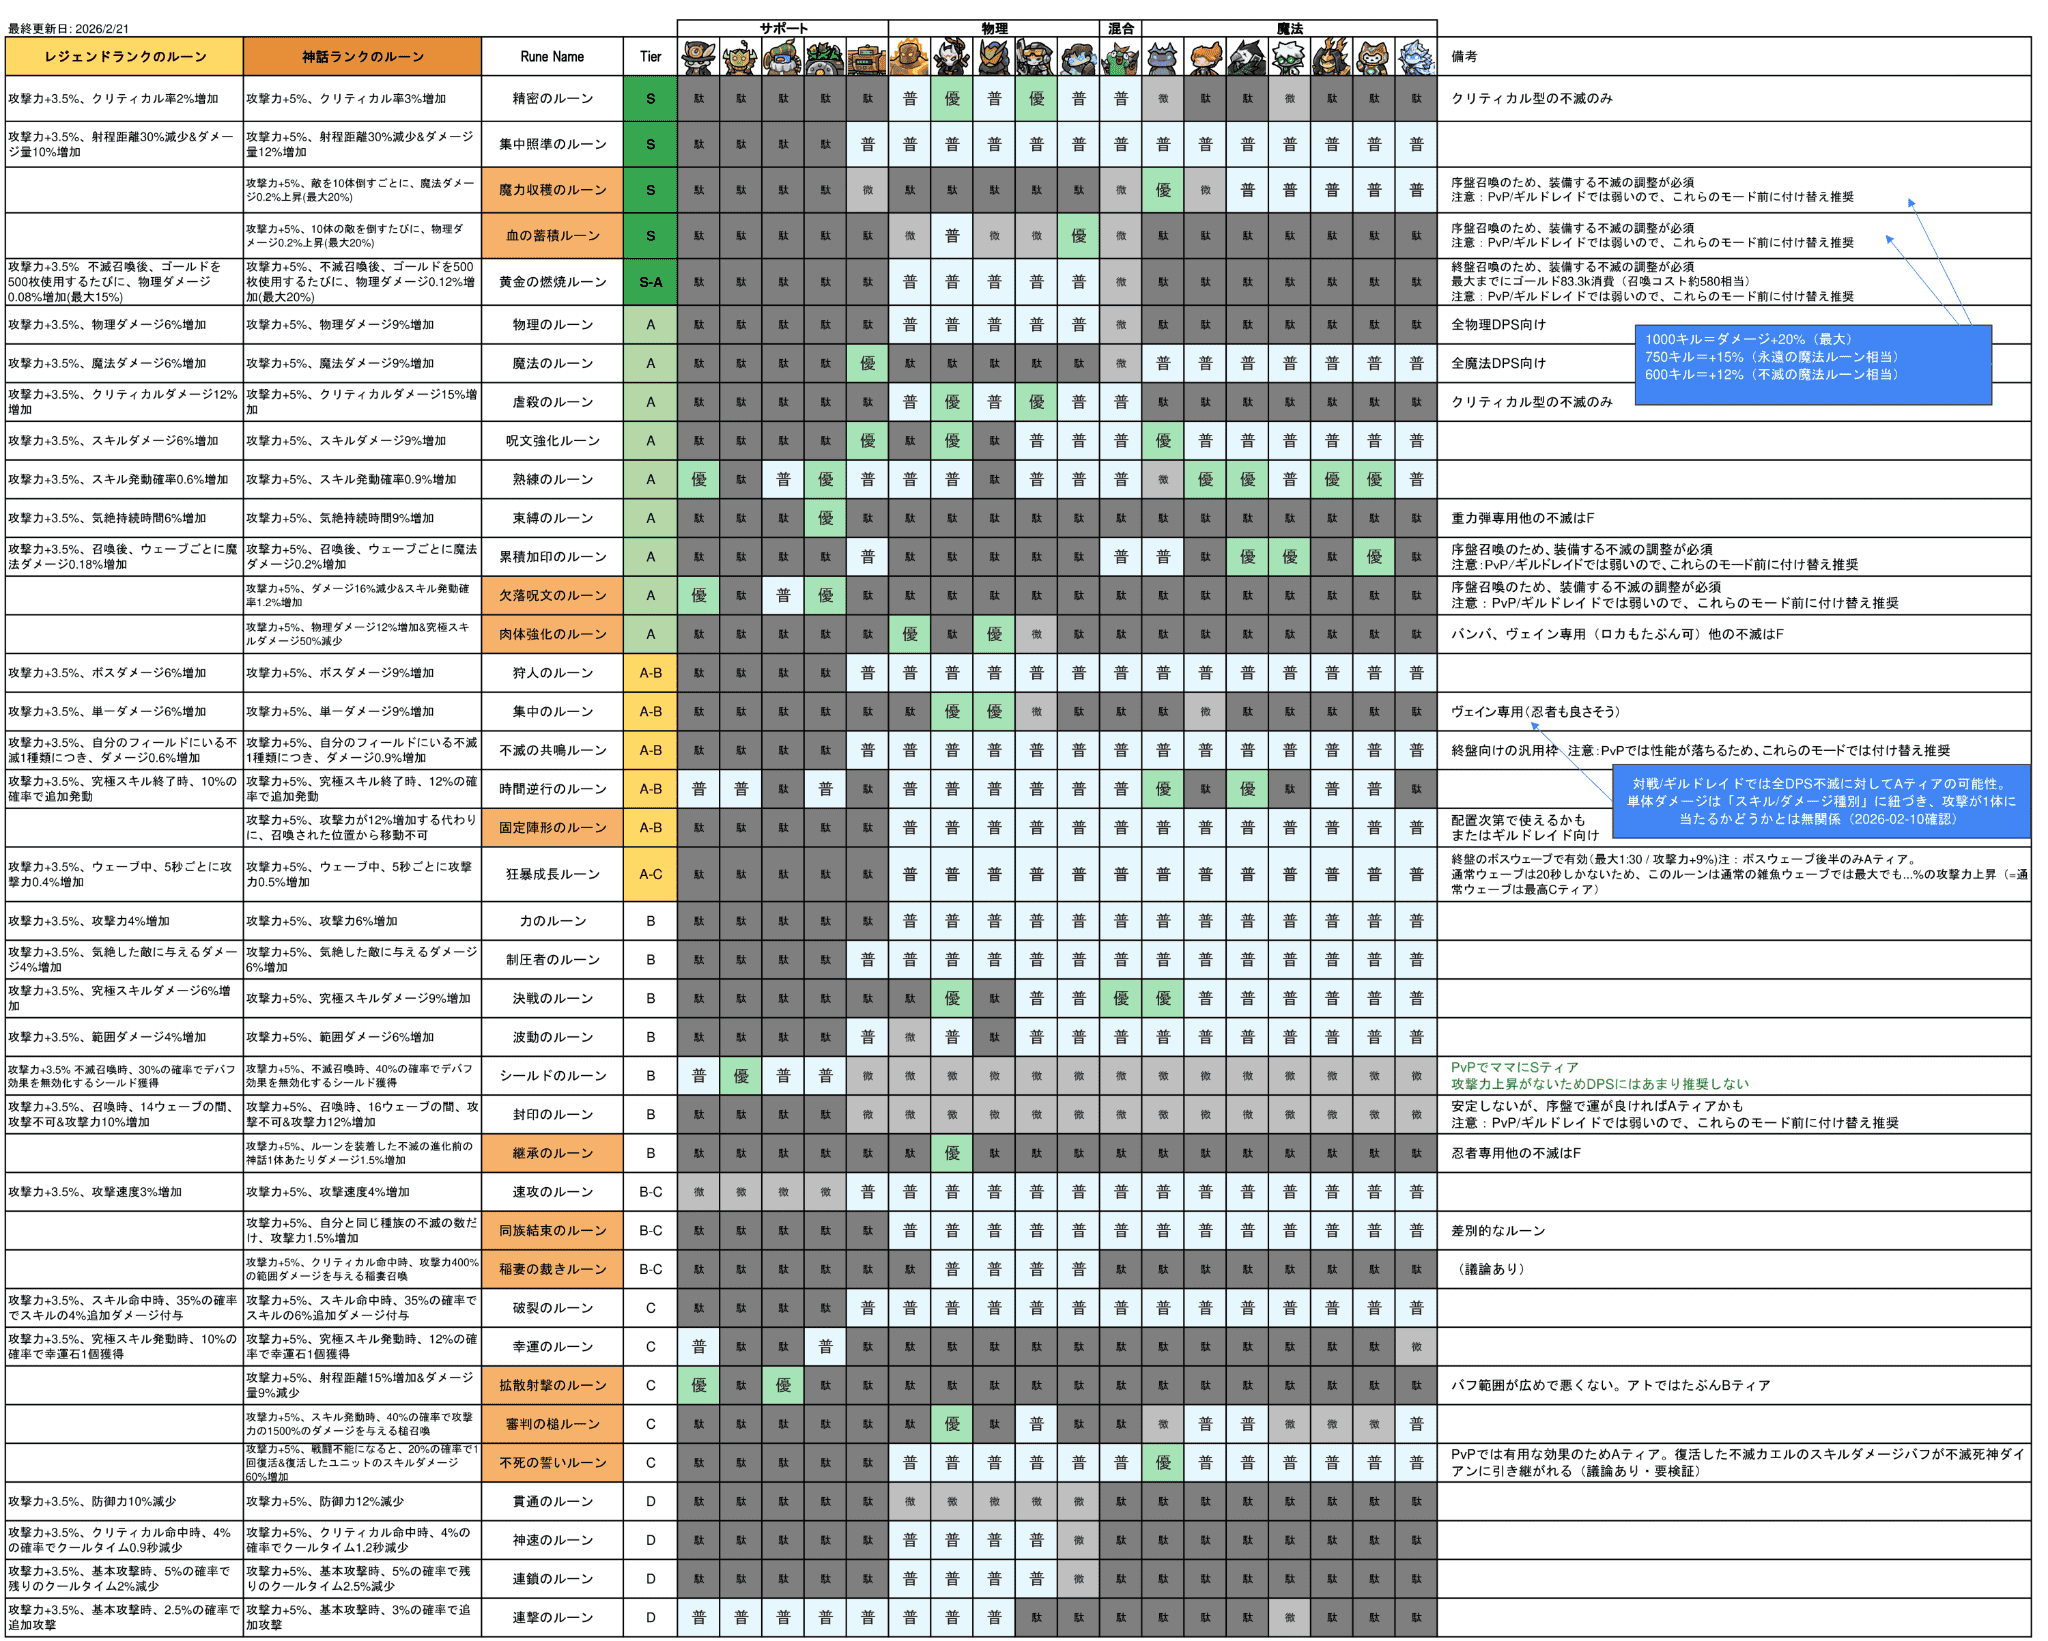Click the サポート category header
This screenshot has width=2048, height=1641.
pos(782,28)
